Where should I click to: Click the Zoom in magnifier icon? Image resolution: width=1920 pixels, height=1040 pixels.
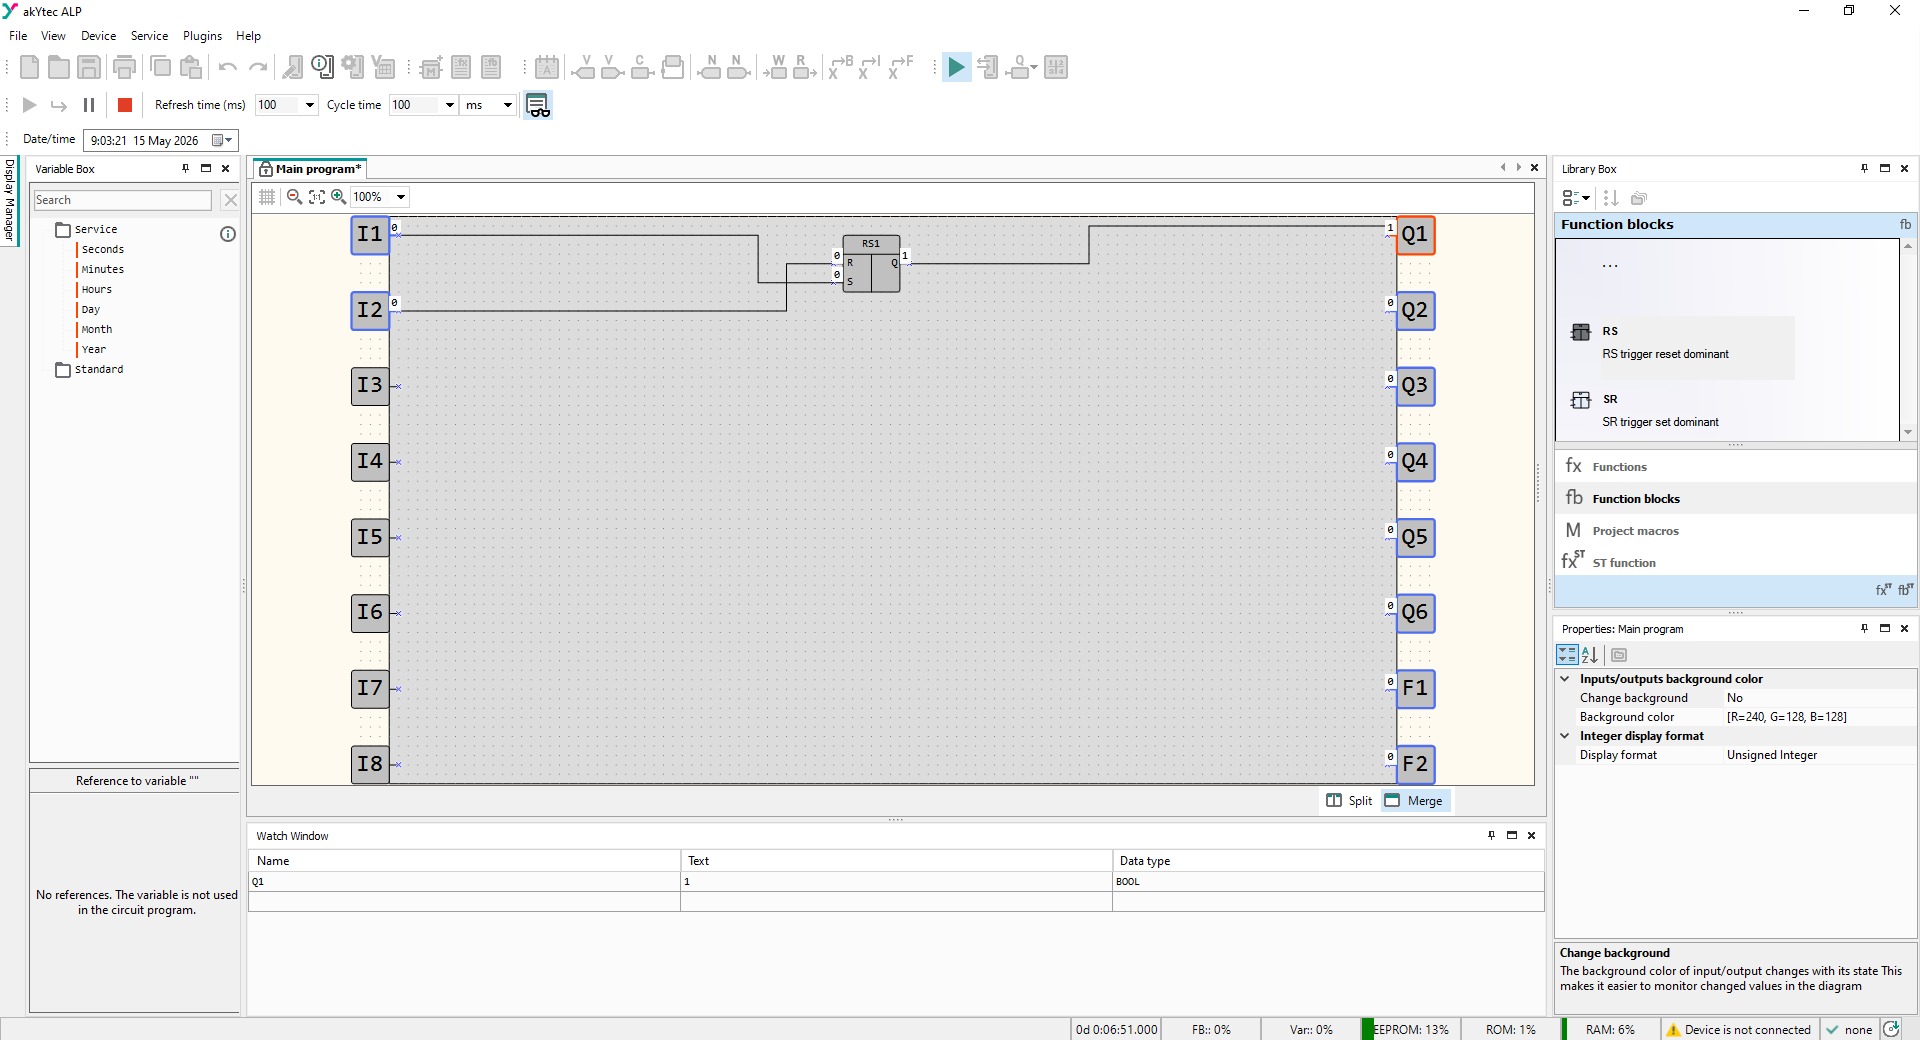[x=338, y=197]
